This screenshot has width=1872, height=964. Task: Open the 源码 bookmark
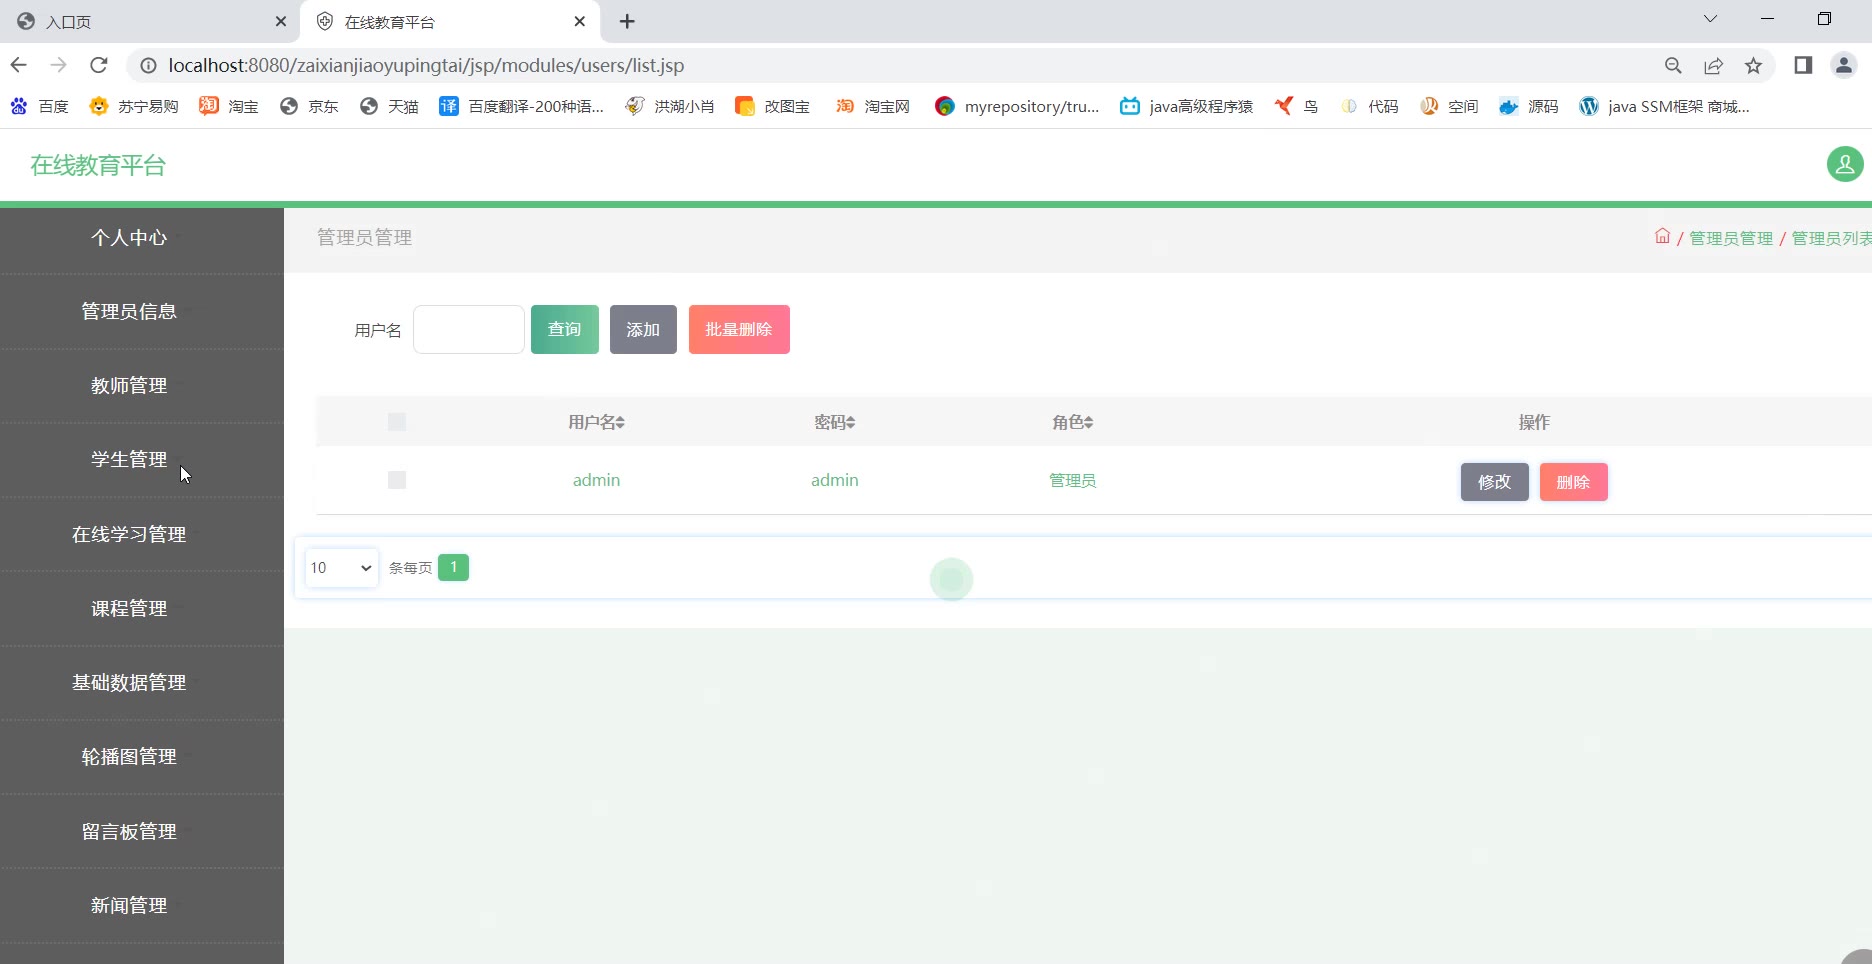point(1529,106)
